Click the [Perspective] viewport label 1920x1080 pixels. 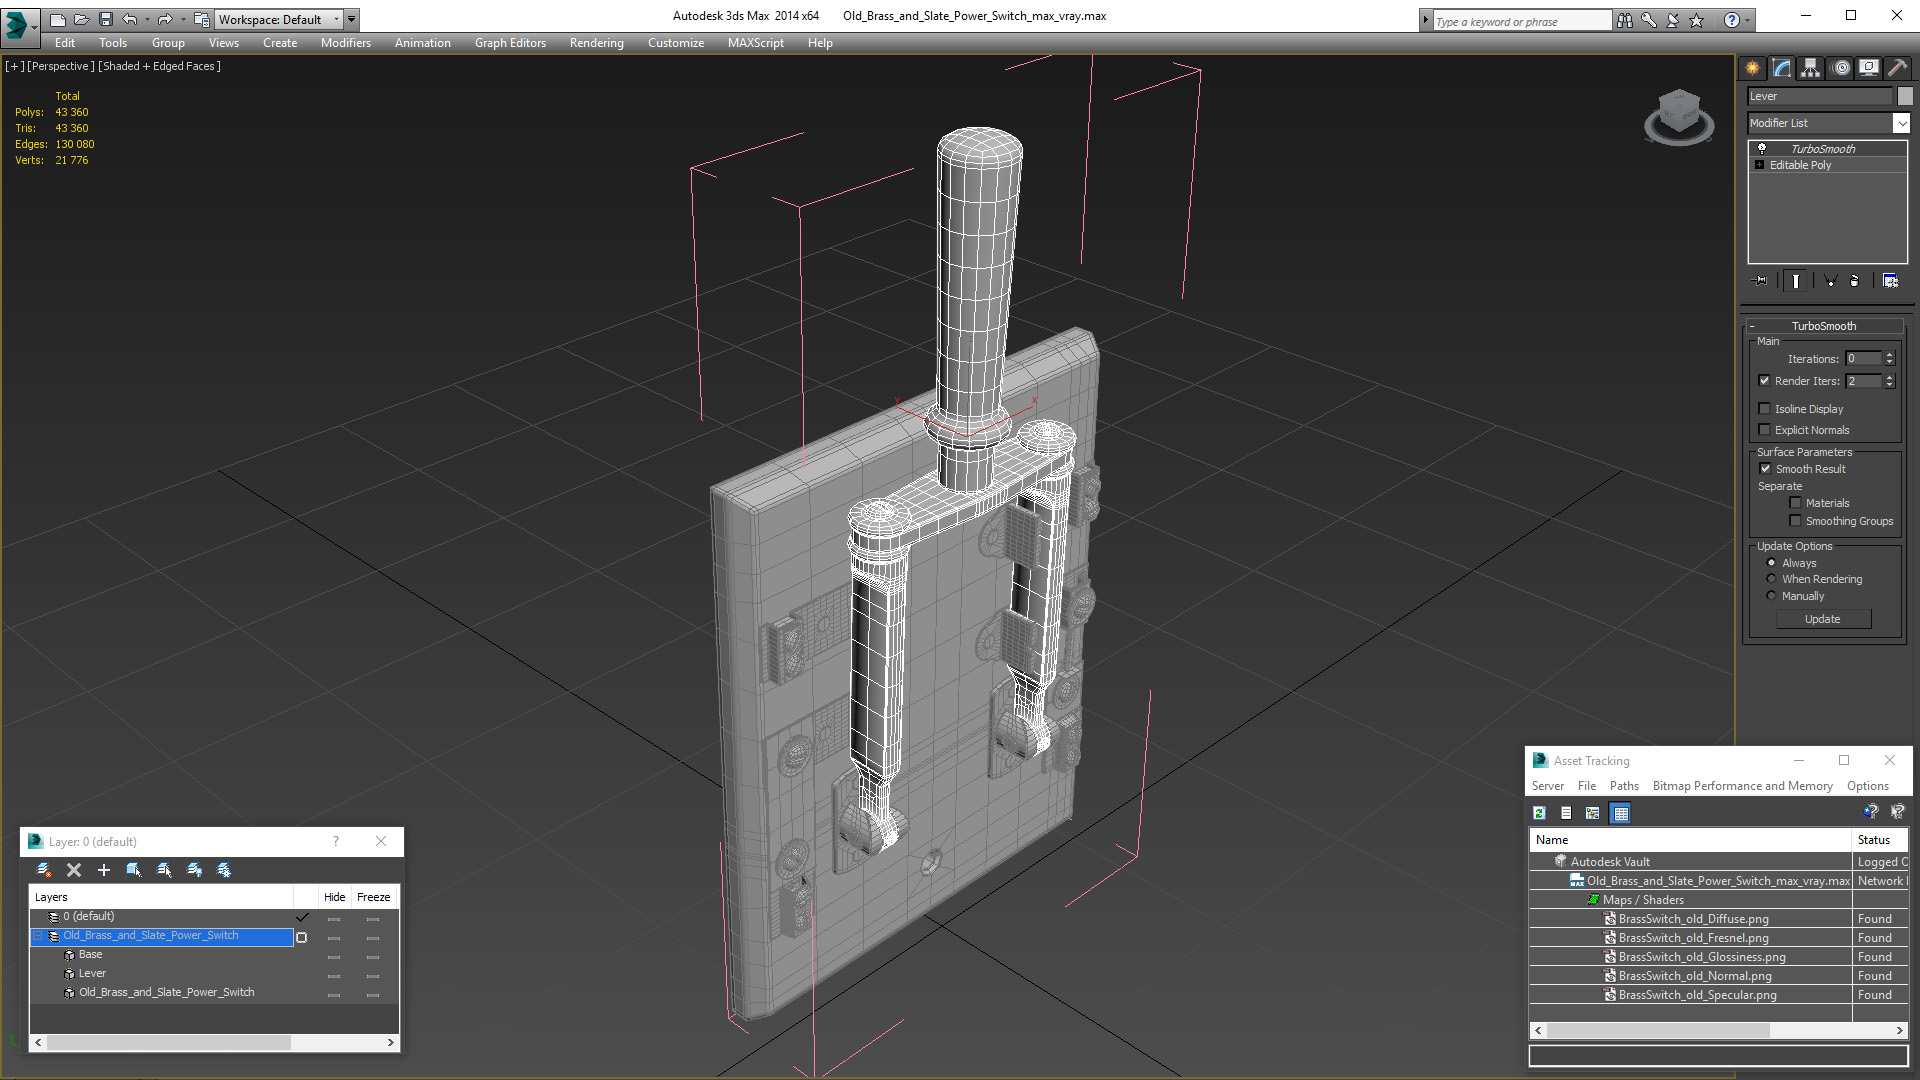[x=61, y=66]
